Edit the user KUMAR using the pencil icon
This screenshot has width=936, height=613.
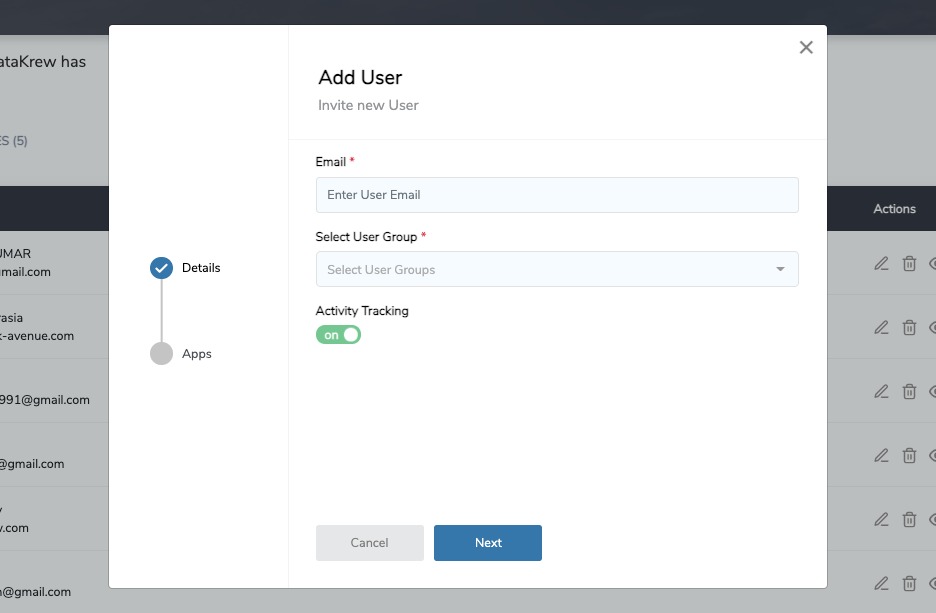tap(881, 263)
